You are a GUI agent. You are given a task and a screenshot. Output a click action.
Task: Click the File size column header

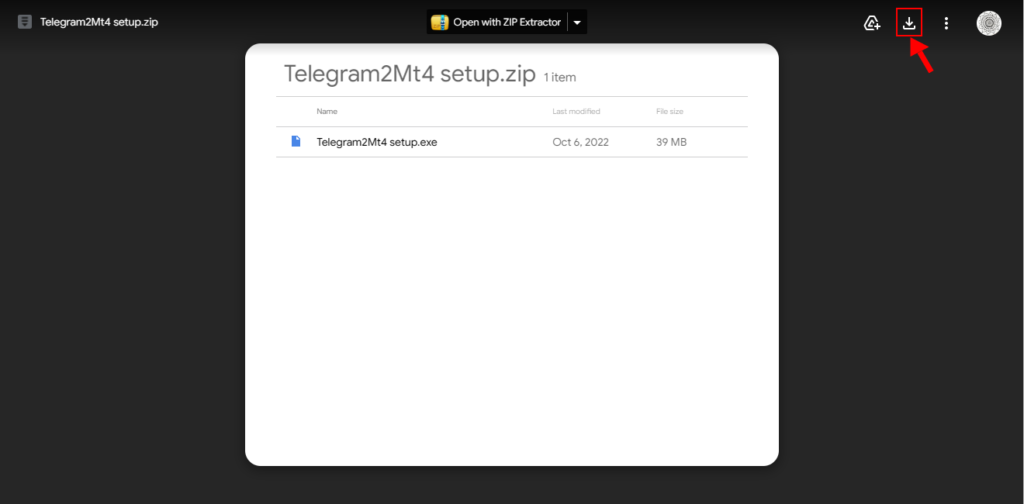pos(669,111)
